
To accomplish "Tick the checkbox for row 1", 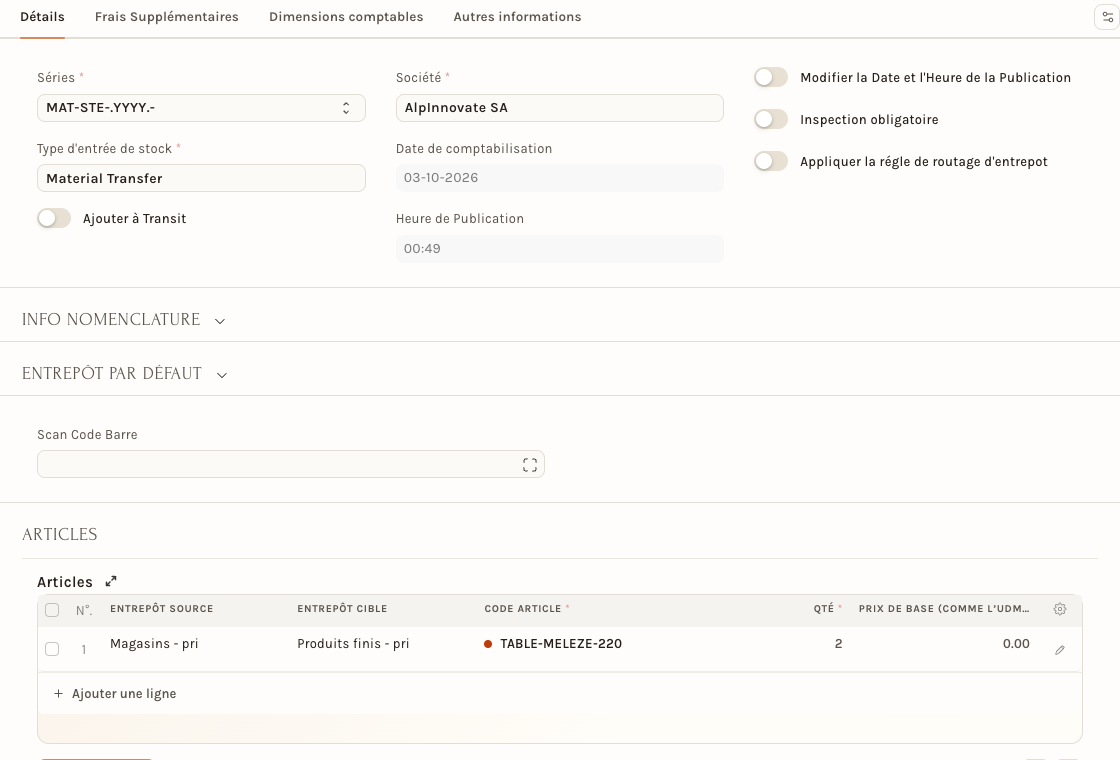I will point(52,649).
